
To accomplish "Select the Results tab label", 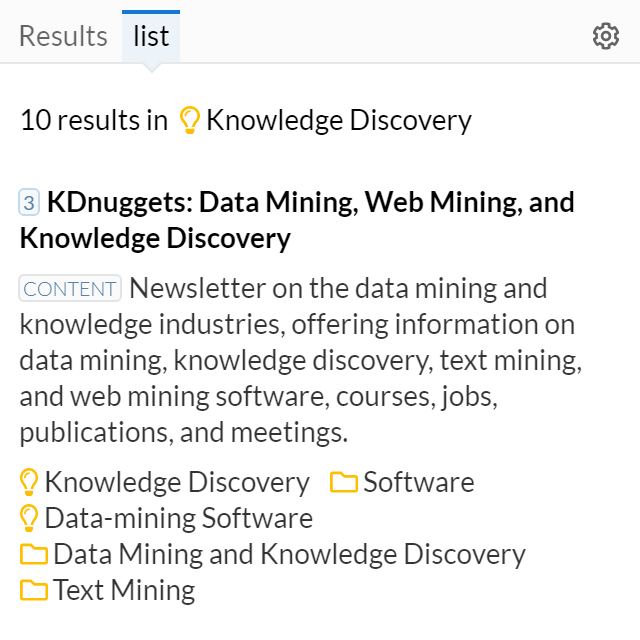I will tap(63, 36).
